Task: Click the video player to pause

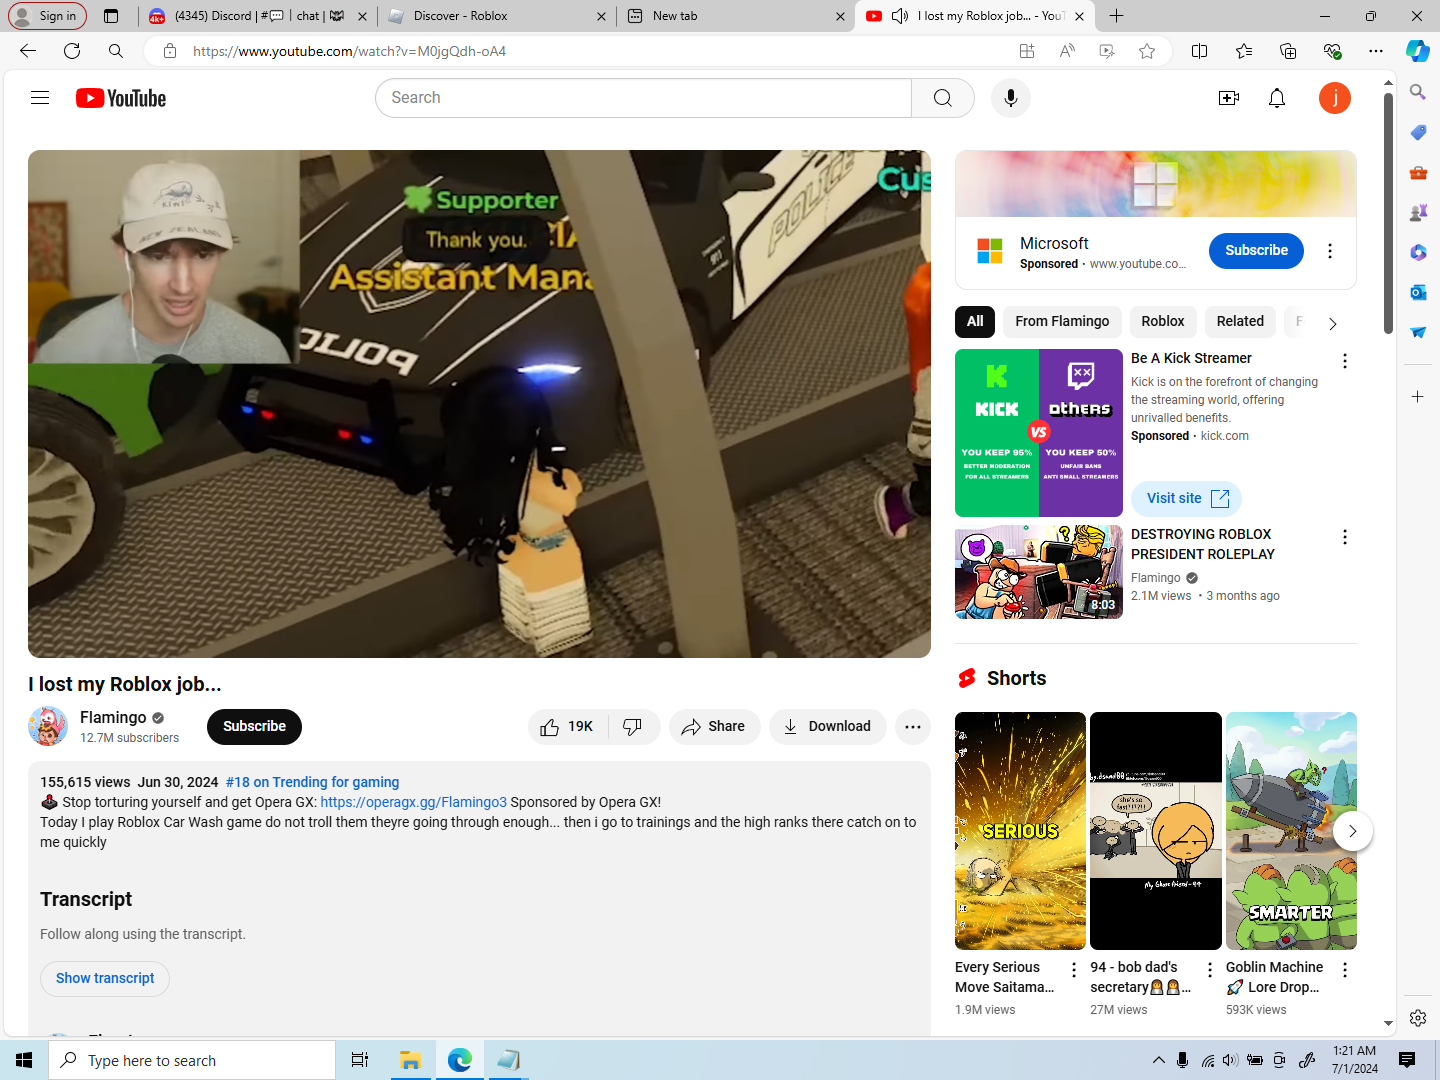Action: tap(479, 404)
